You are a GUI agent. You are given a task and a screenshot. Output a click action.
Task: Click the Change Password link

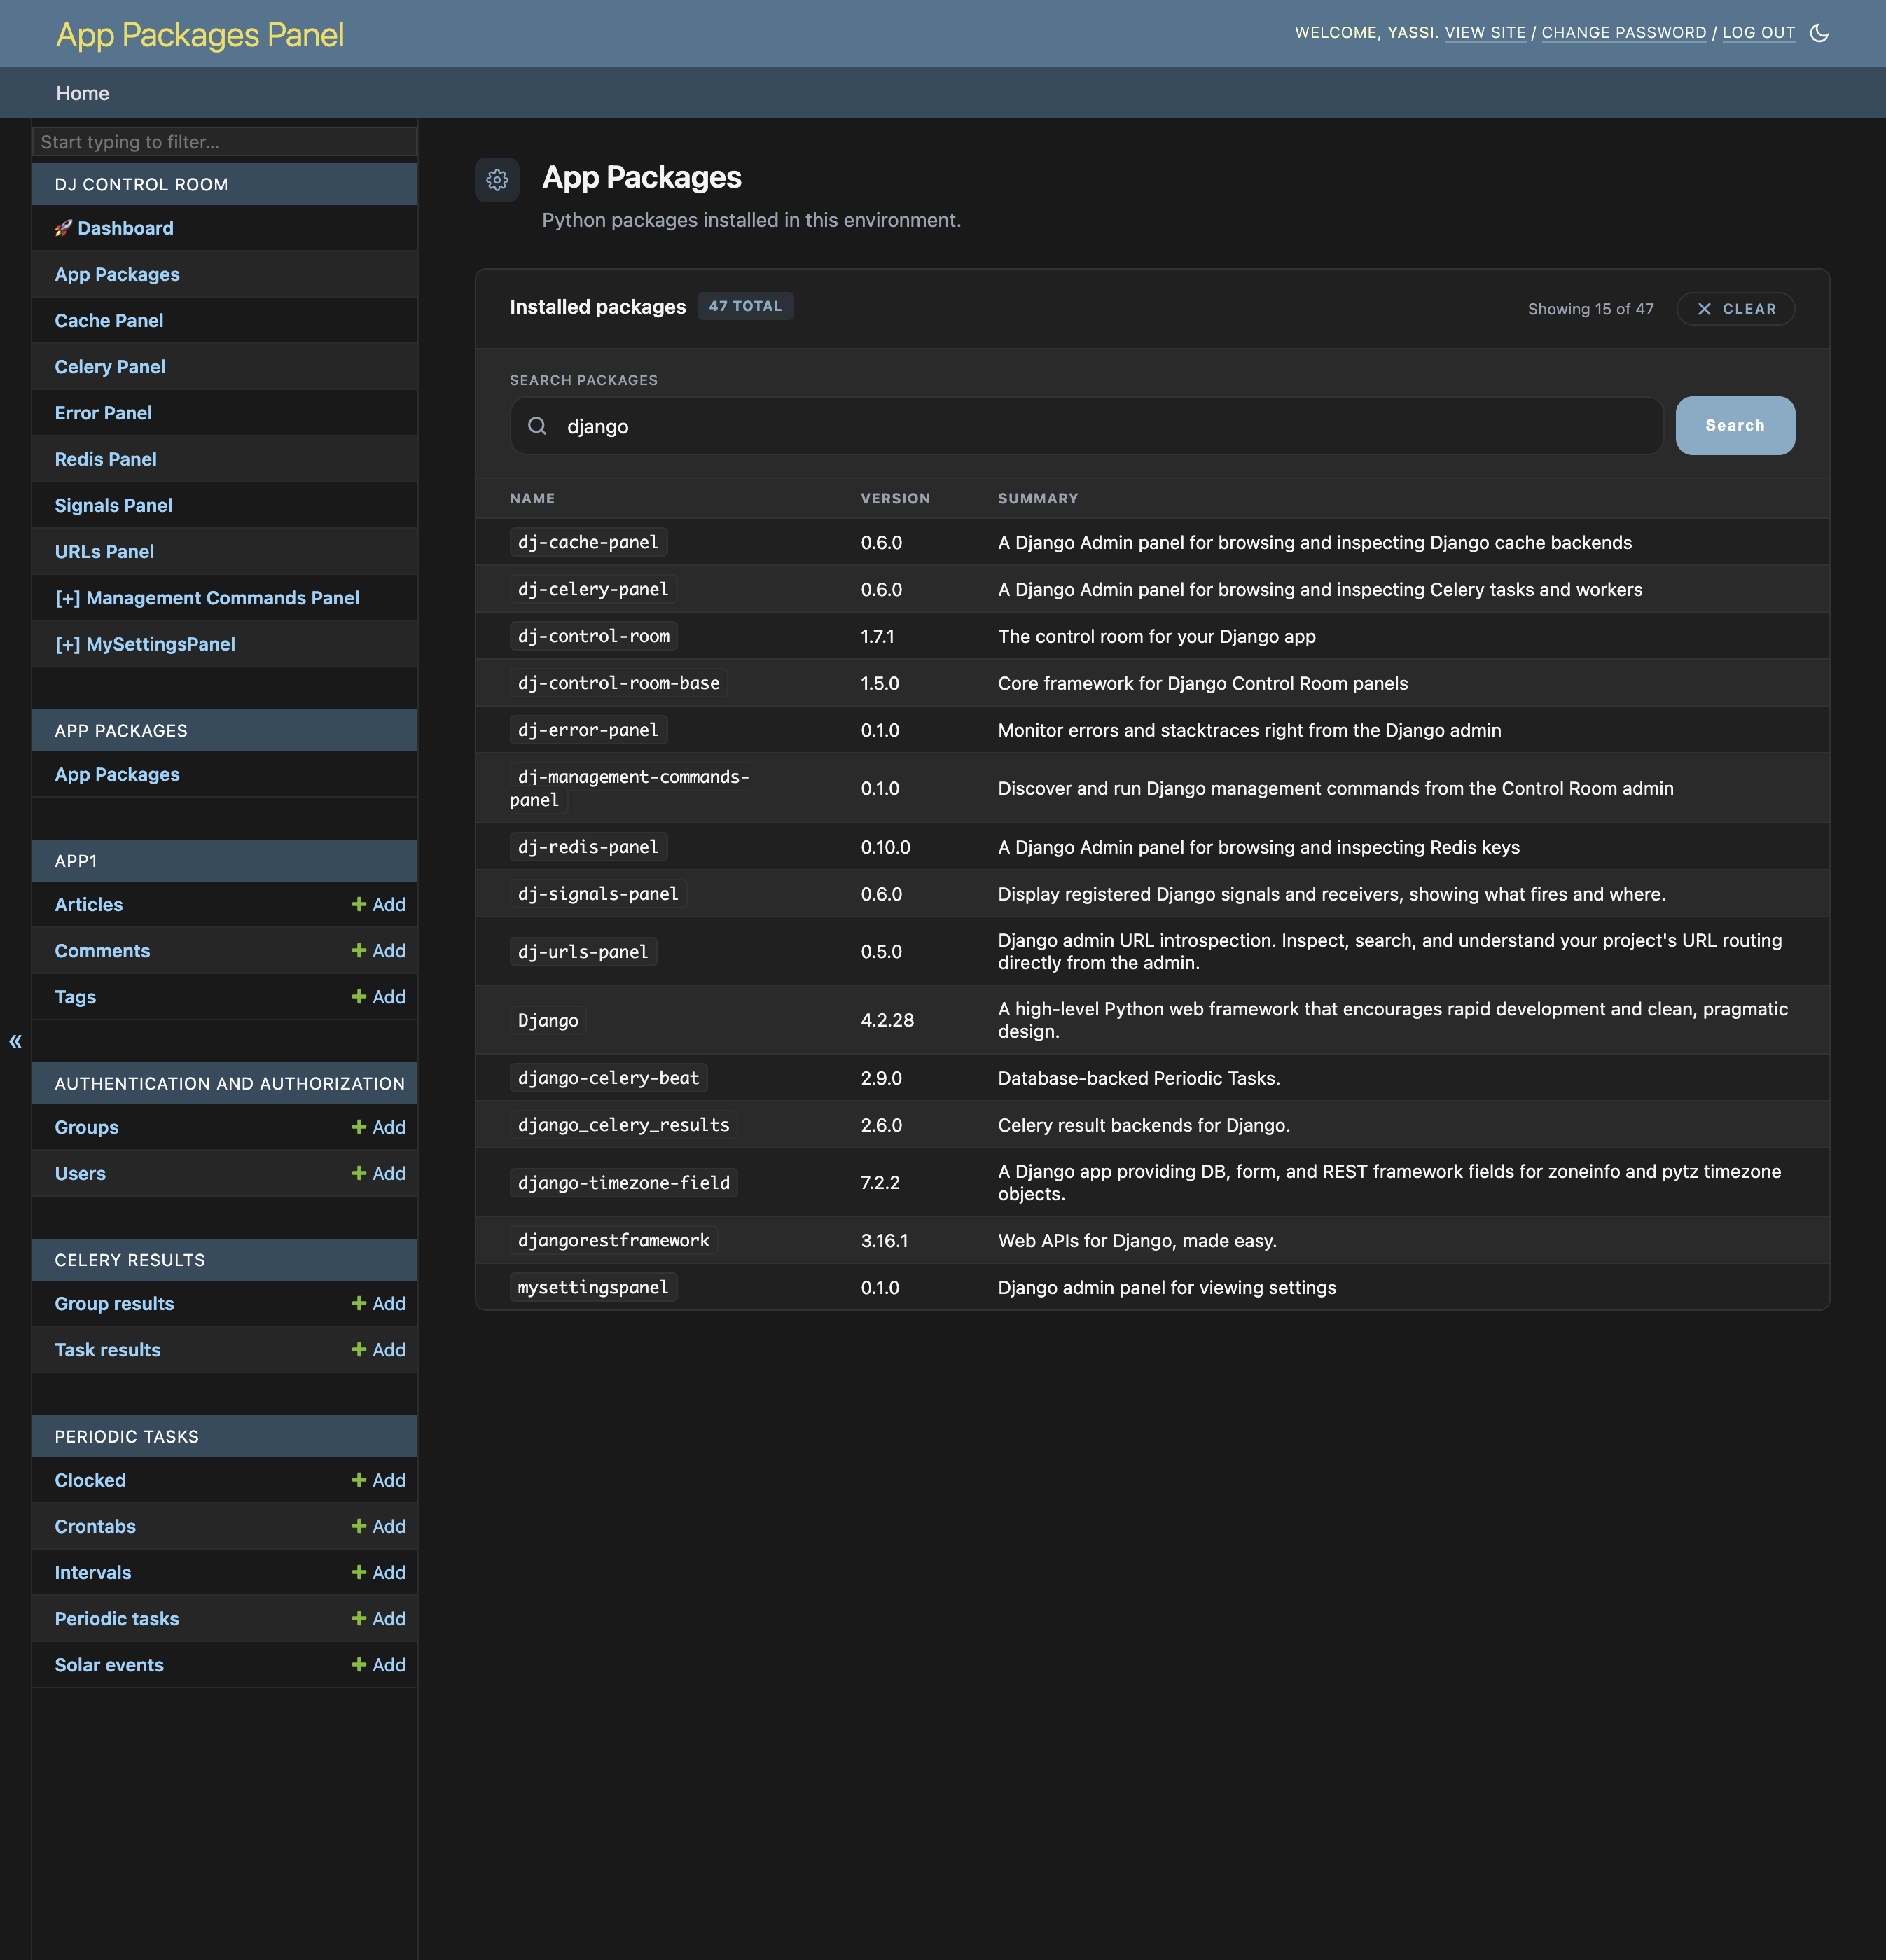coord(1624,33)
